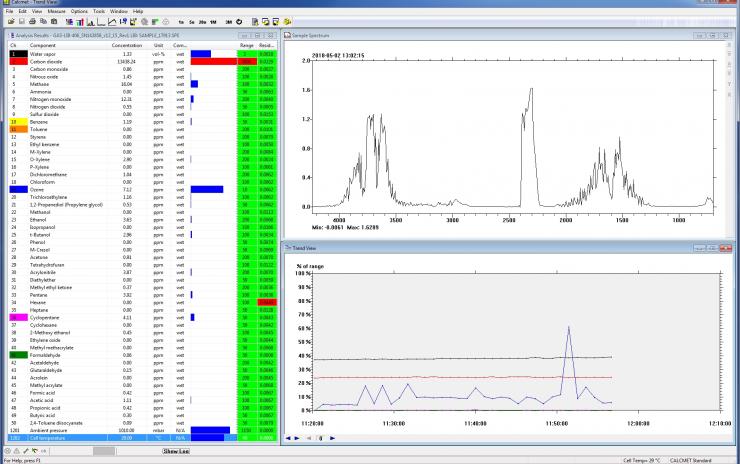The height and width of the screenshot is (464, 740).
Task: Select the 5s measurement time button
Action: pos(192,22)
